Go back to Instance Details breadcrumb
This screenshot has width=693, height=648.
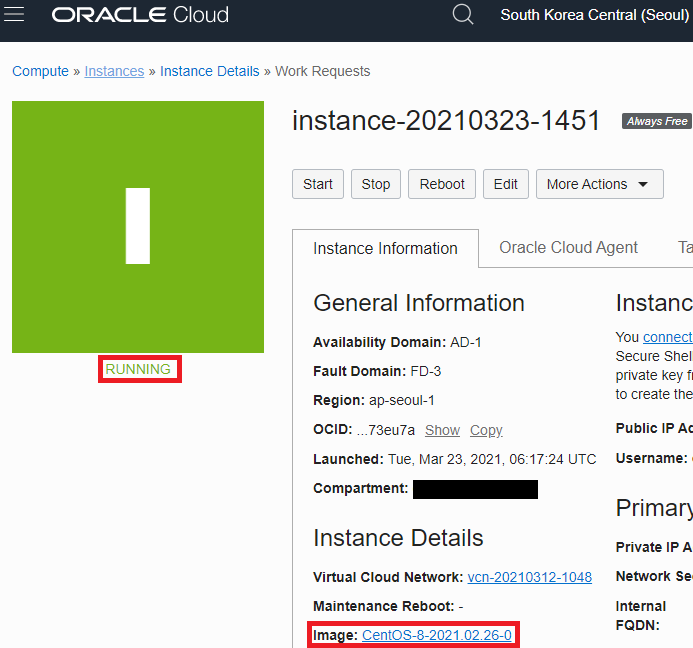(209, 71)
